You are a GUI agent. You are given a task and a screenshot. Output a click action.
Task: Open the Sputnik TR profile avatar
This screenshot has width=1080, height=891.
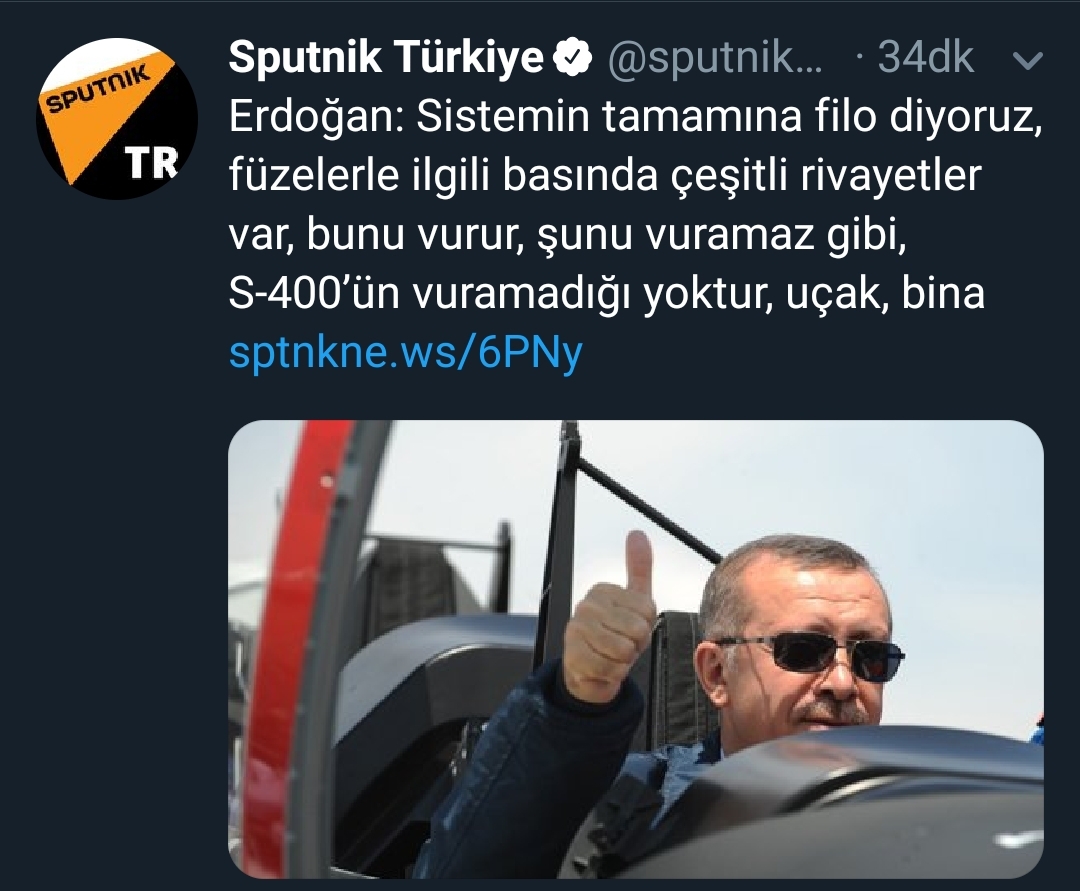click(116, 118)
